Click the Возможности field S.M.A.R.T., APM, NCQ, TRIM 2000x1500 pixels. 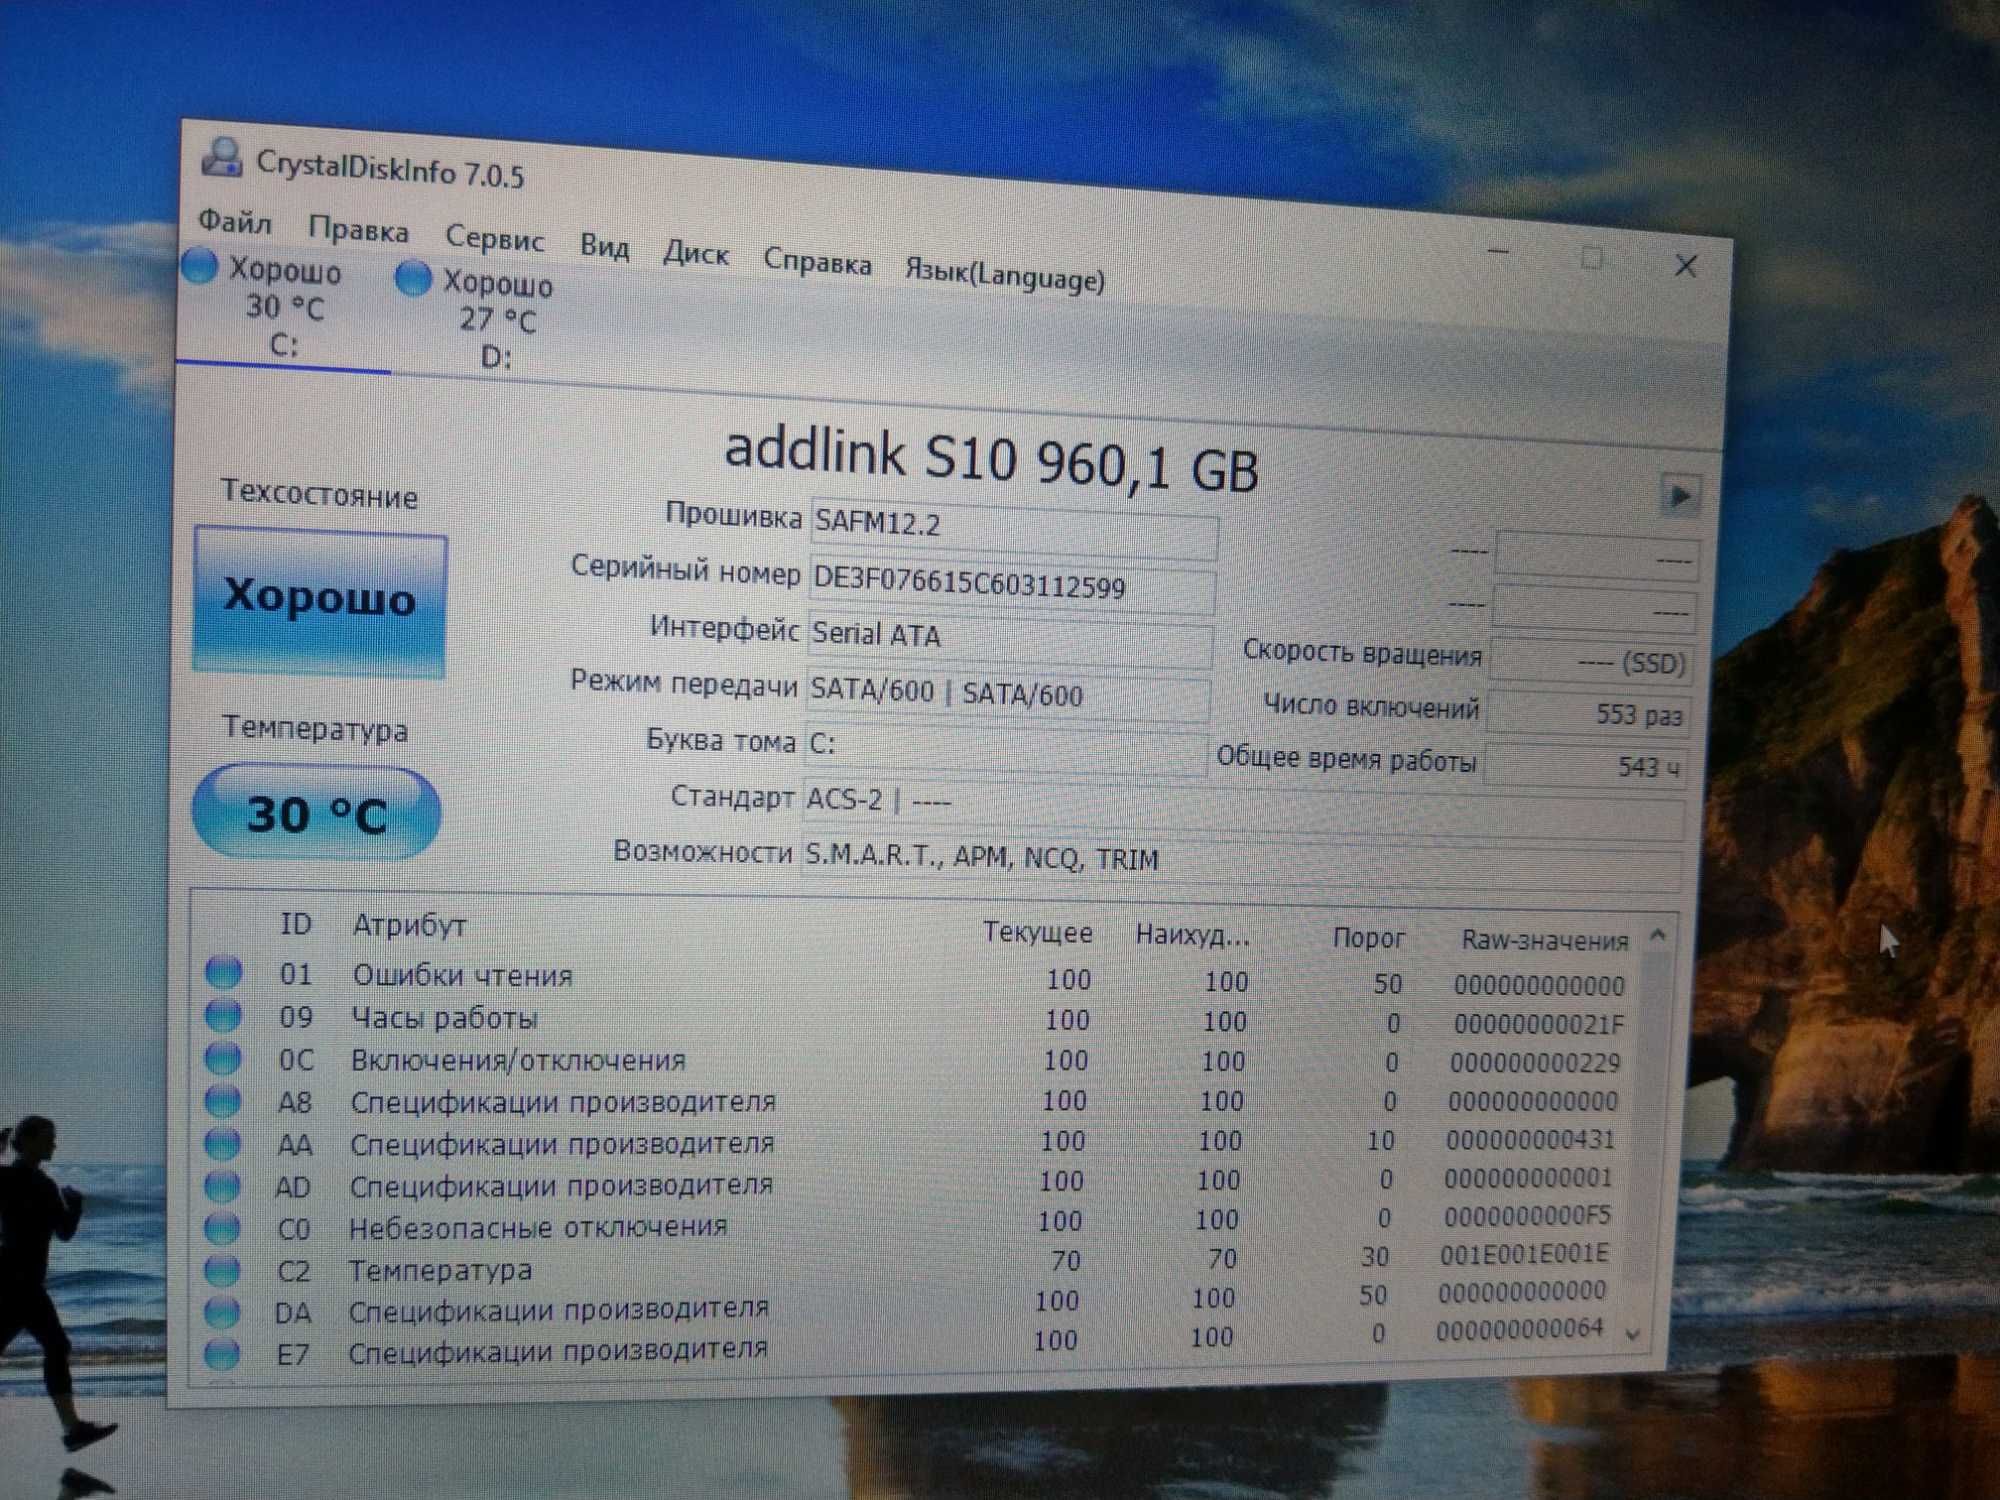pyautogui.click(x=1242, y=862)
